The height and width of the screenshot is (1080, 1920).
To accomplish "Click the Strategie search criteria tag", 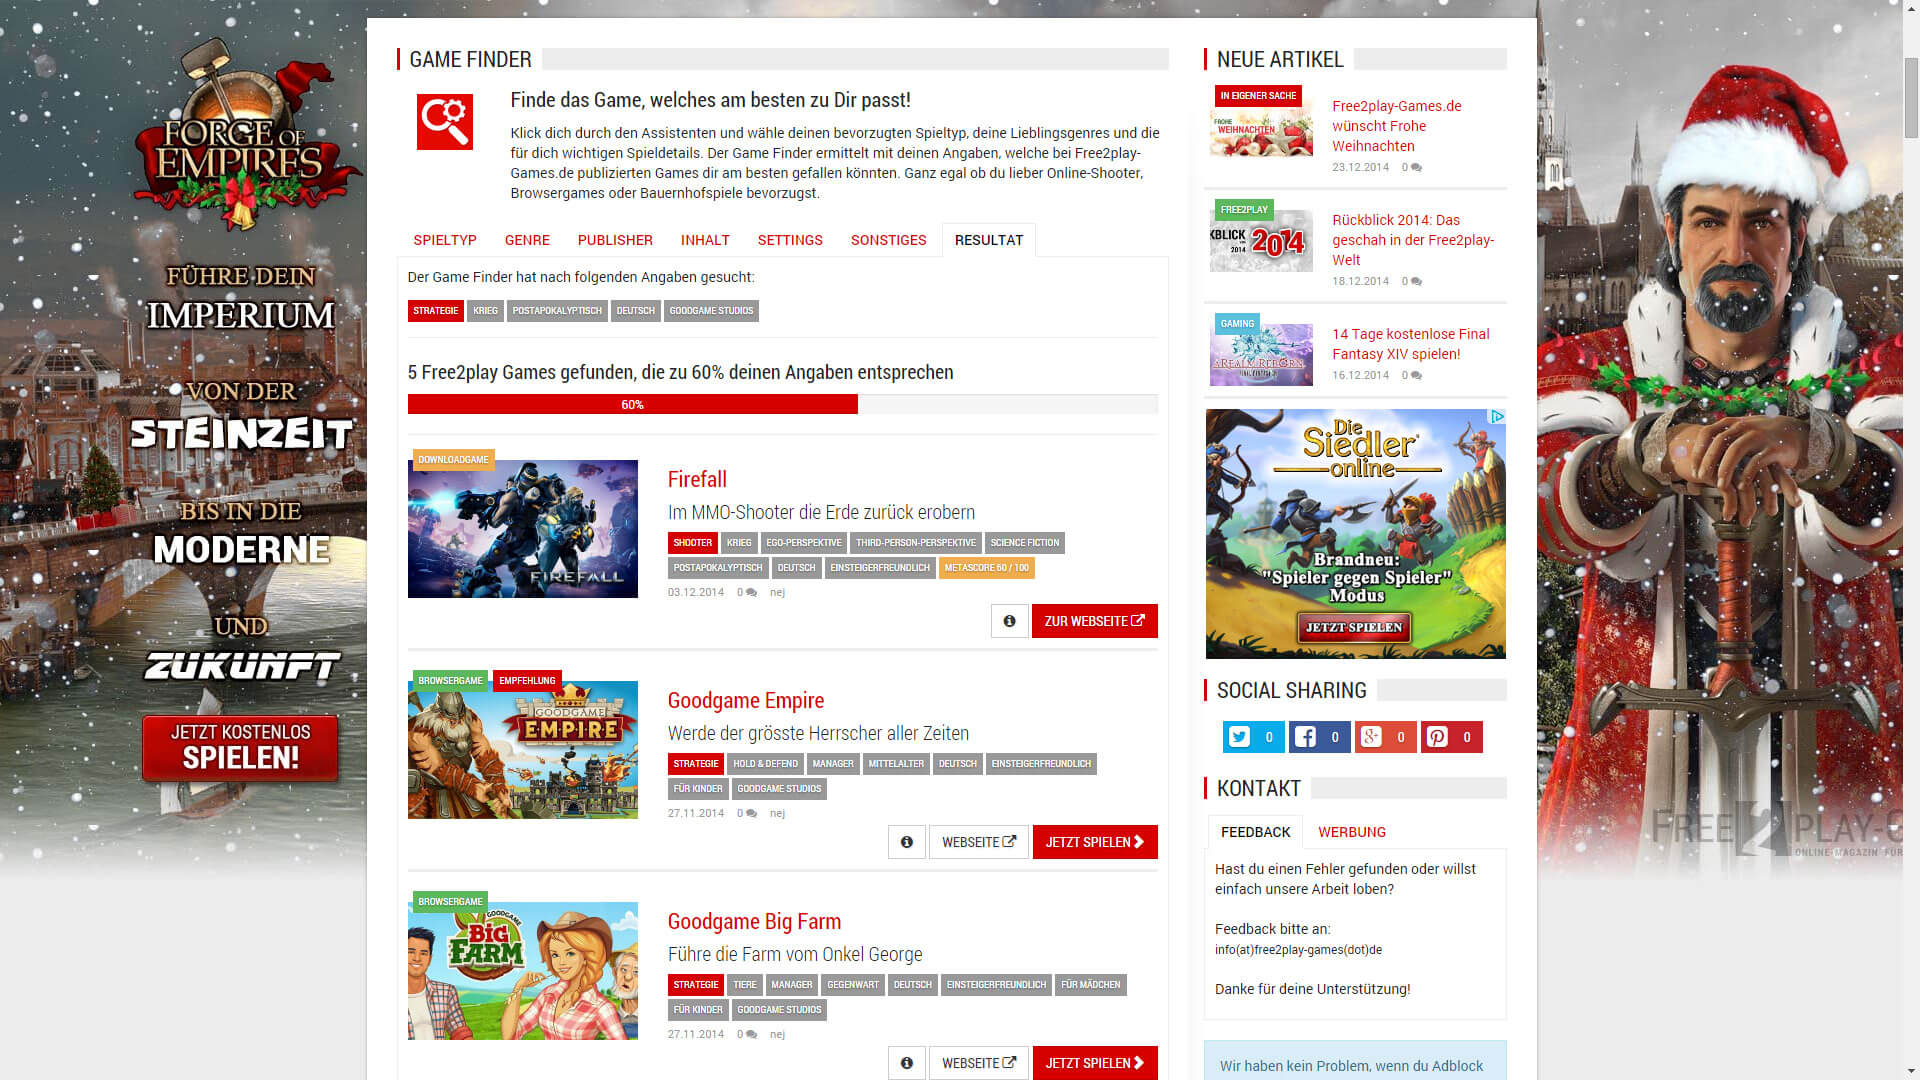I will (x=436, y=311).
